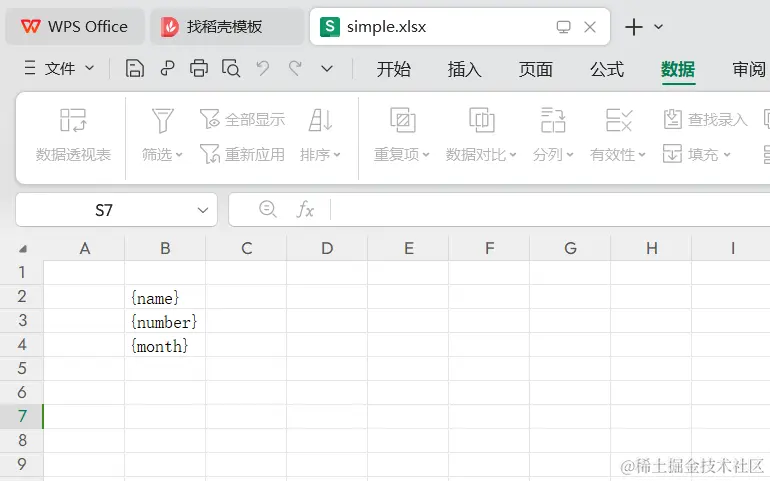Click the fx insert function icon
The width and height of the screenshot is (770, 481).
pyautogui.click(x=305, y=210)
